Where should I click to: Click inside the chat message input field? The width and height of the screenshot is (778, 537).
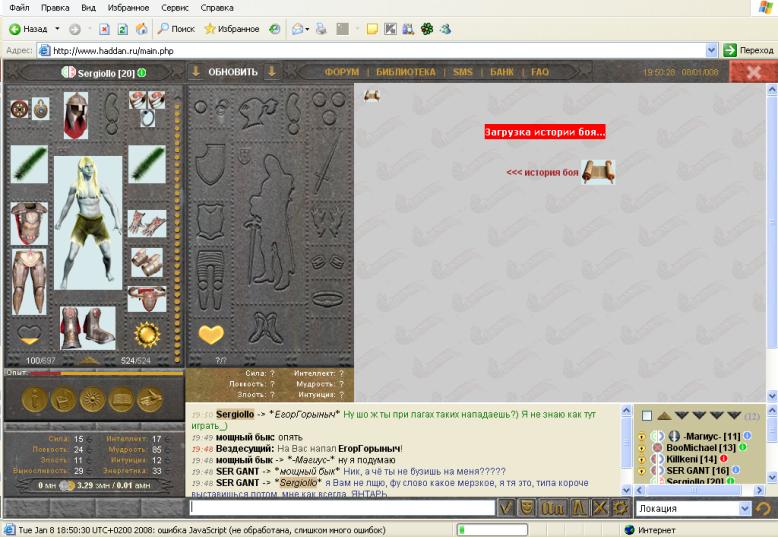tap(340, 508)
